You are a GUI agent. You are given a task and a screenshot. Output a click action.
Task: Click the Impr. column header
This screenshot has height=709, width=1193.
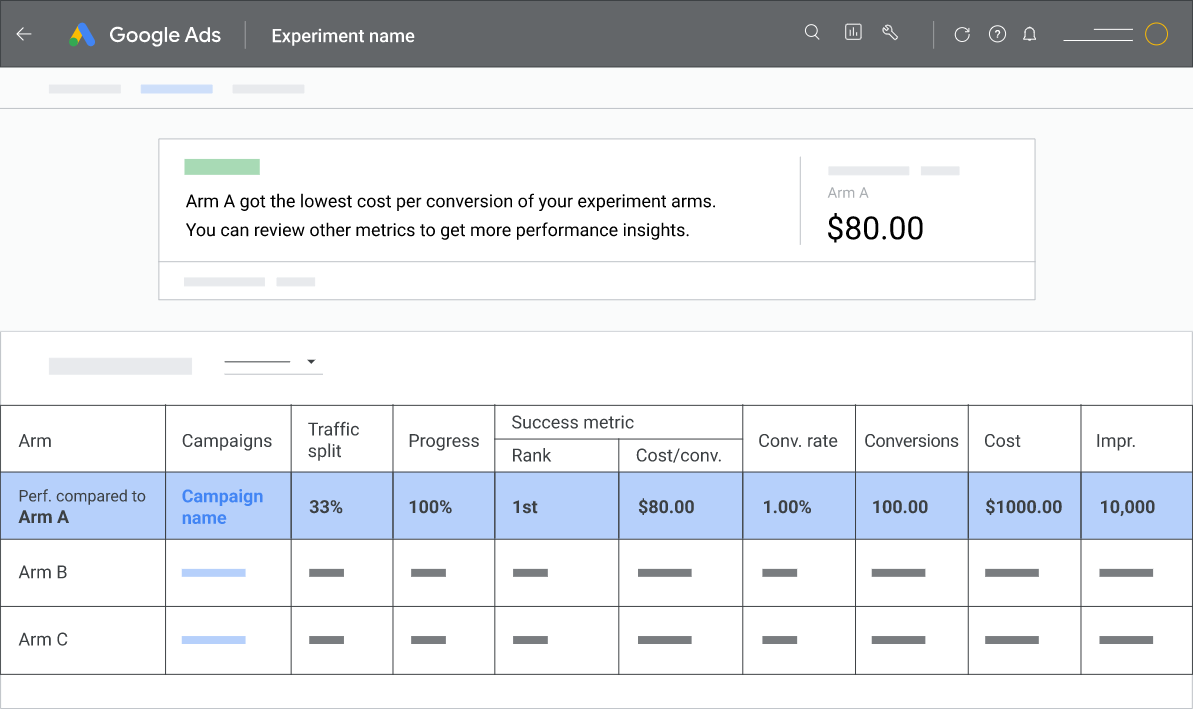click(1115, 441)
